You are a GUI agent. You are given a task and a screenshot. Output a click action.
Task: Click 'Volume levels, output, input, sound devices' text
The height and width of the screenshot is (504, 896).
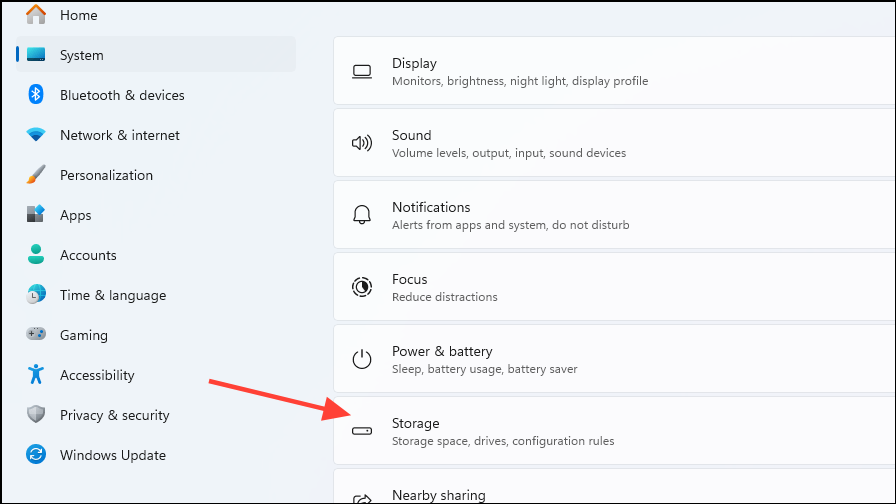click(509, 153)
